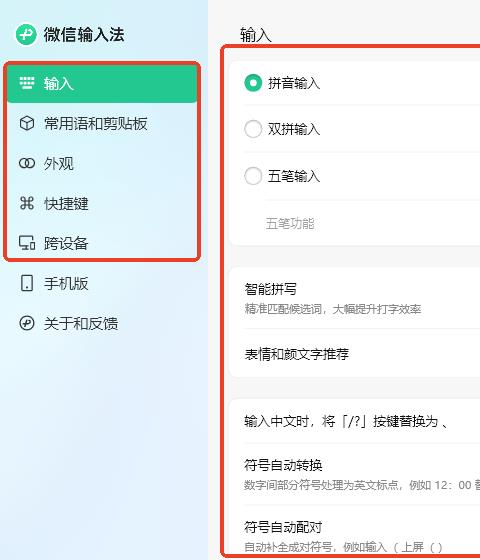The width and height of the screenshot is (480, 560).
Task: Go to the 跨设备 section
Action: 102,243
